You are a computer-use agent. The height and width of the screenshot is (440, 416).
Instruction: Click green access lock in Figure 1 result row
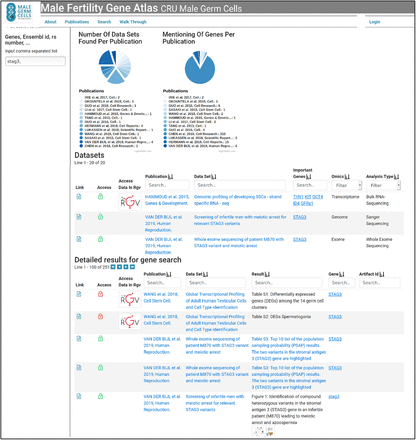(x=100, y=396)
